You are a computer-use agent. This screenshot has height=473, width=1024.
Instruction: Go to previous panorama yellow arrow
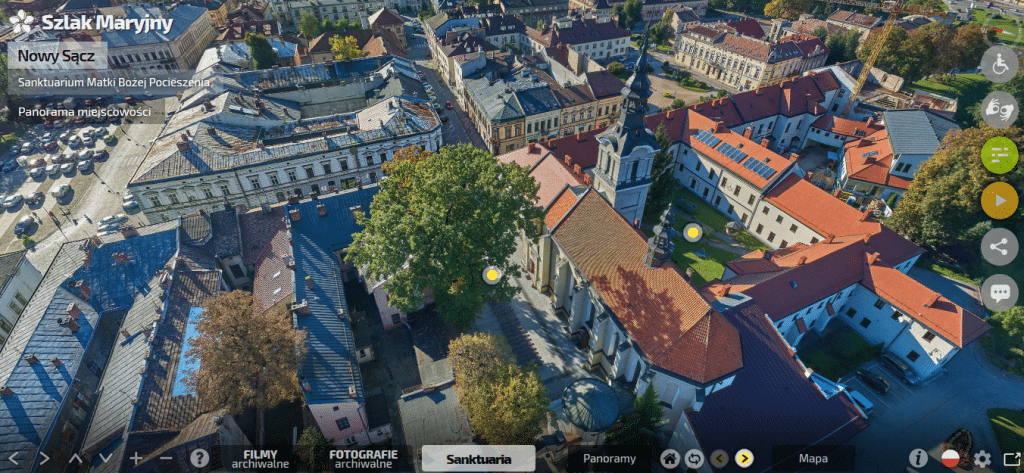pos(719,459)
